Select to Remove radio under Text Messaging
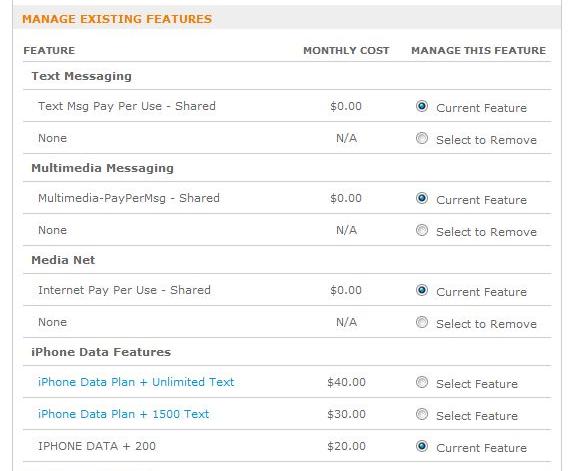 [x=422, y=138]
